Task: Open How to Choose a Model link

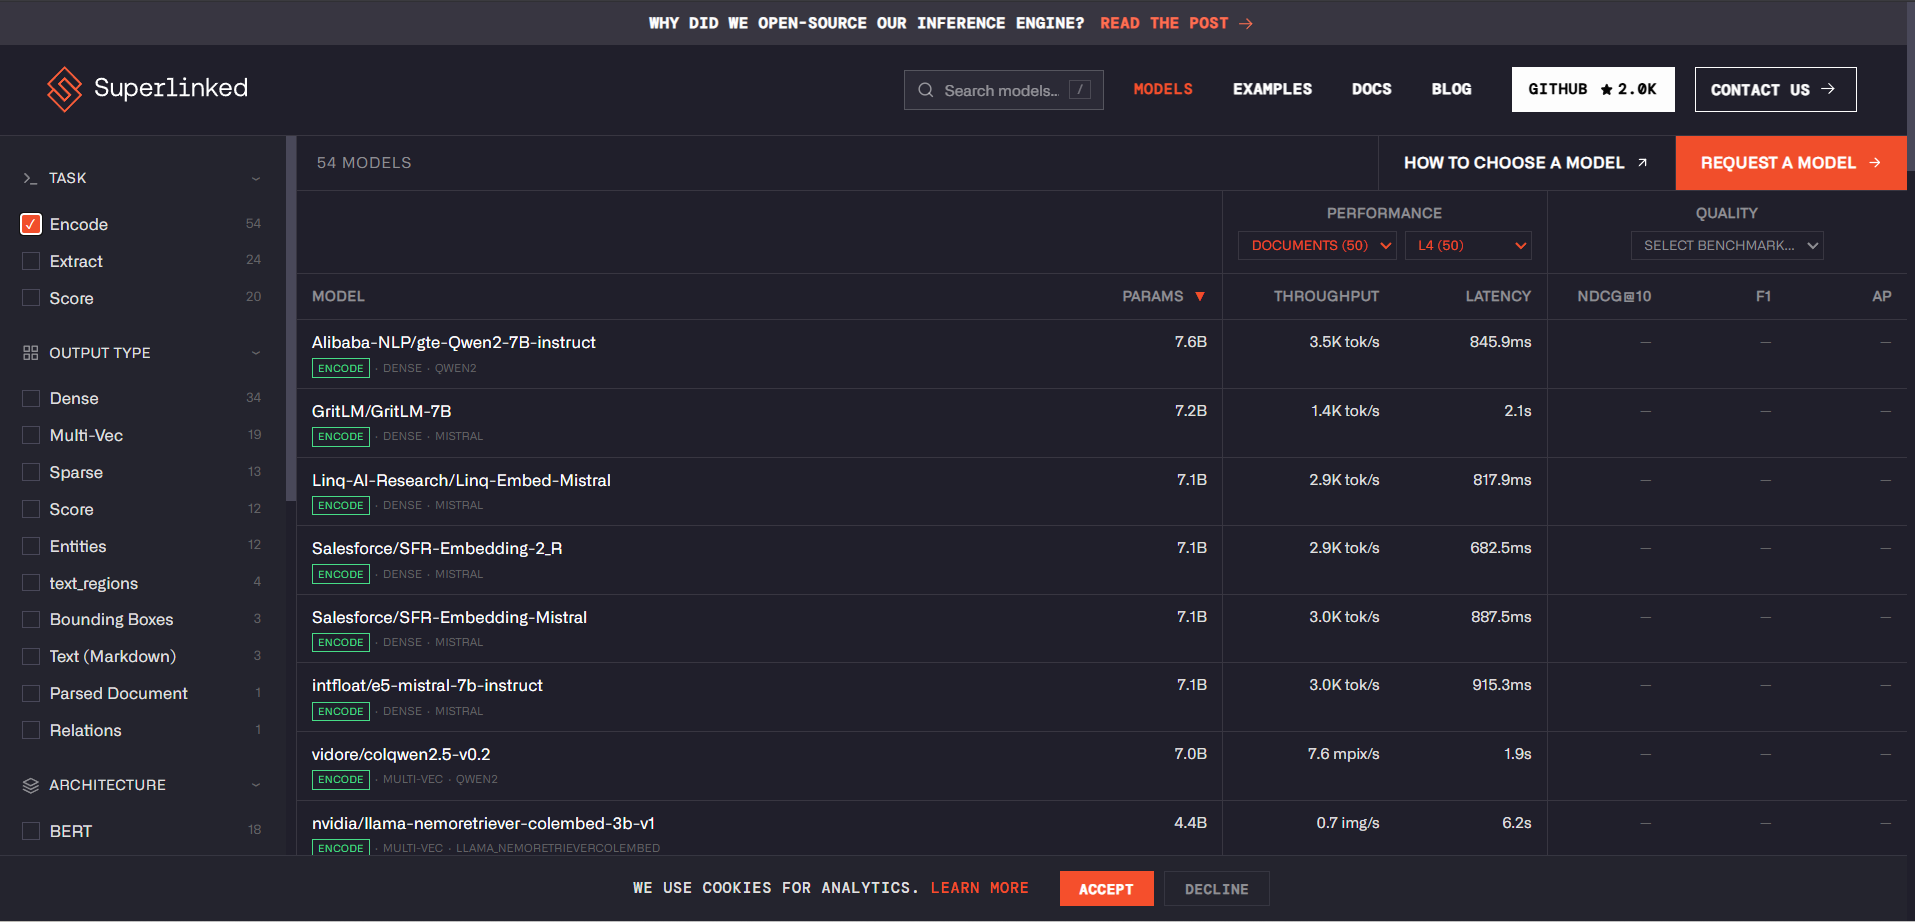Action: click(x=1526, y=163)
